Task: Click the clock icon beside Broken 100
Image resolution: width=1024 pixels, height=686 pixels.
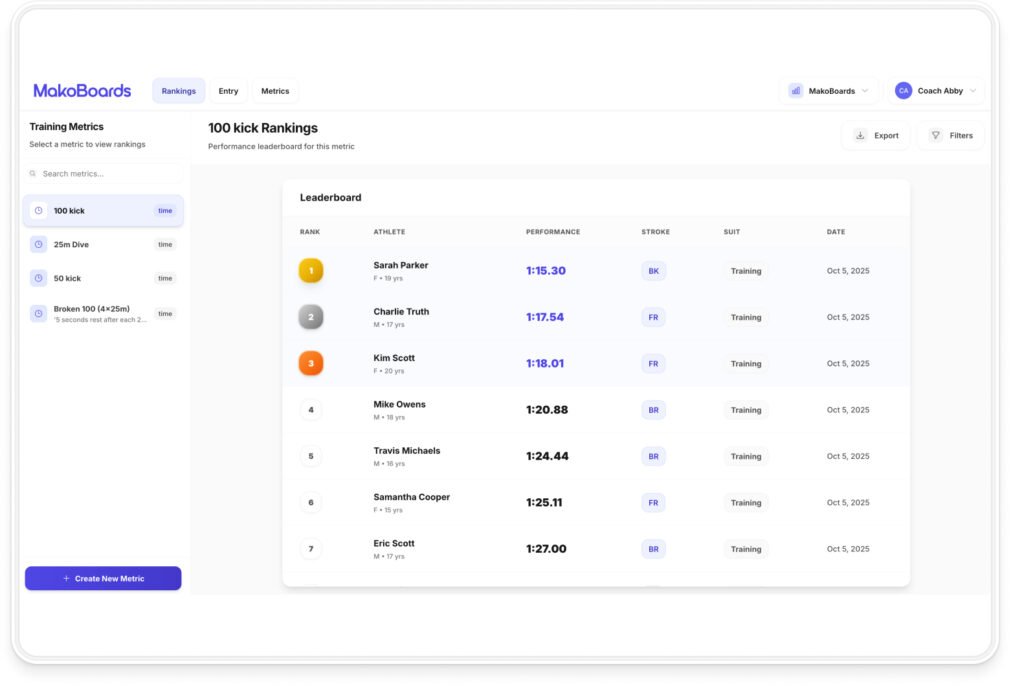Action: tap(38, 313)
